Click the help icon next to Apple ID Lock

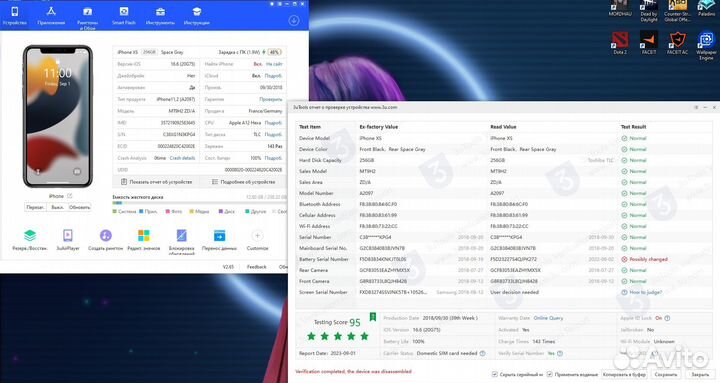[x=667, y=318]
